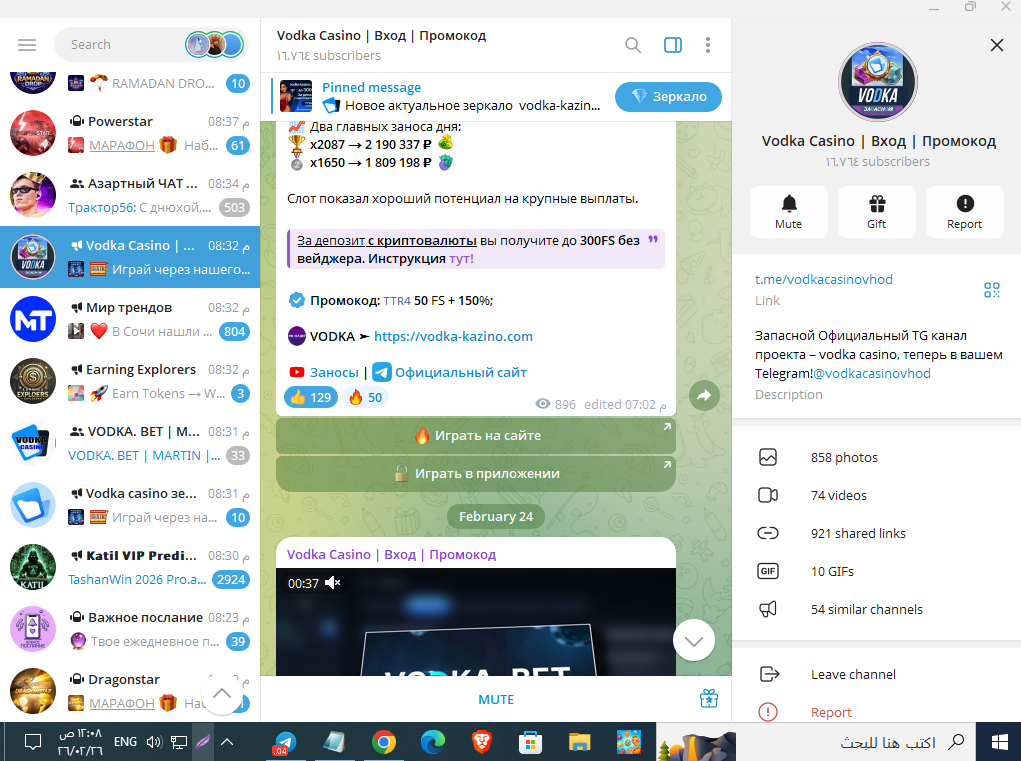1021x761 pixels.
Task: Toggle the right info side panel icon
Action: tap(673, 45)
